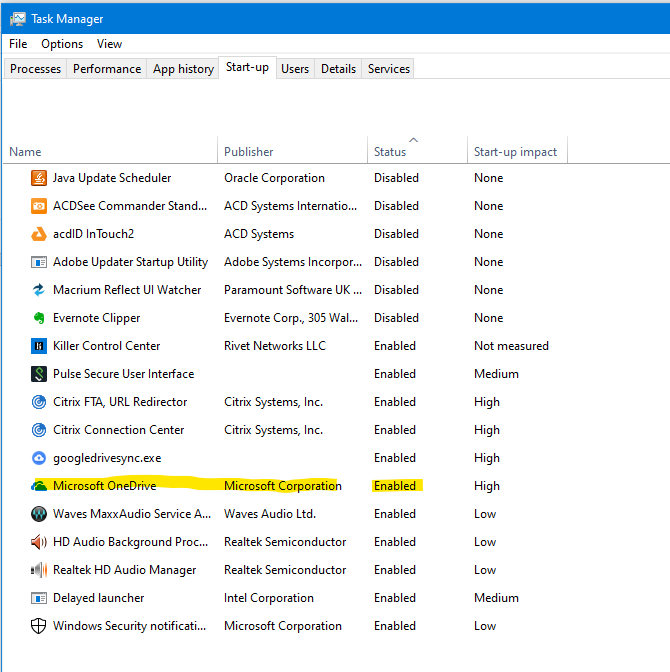Select the Microsoft OneDrive name text
This screenshot has width=670, height=672.
[105, 486]
